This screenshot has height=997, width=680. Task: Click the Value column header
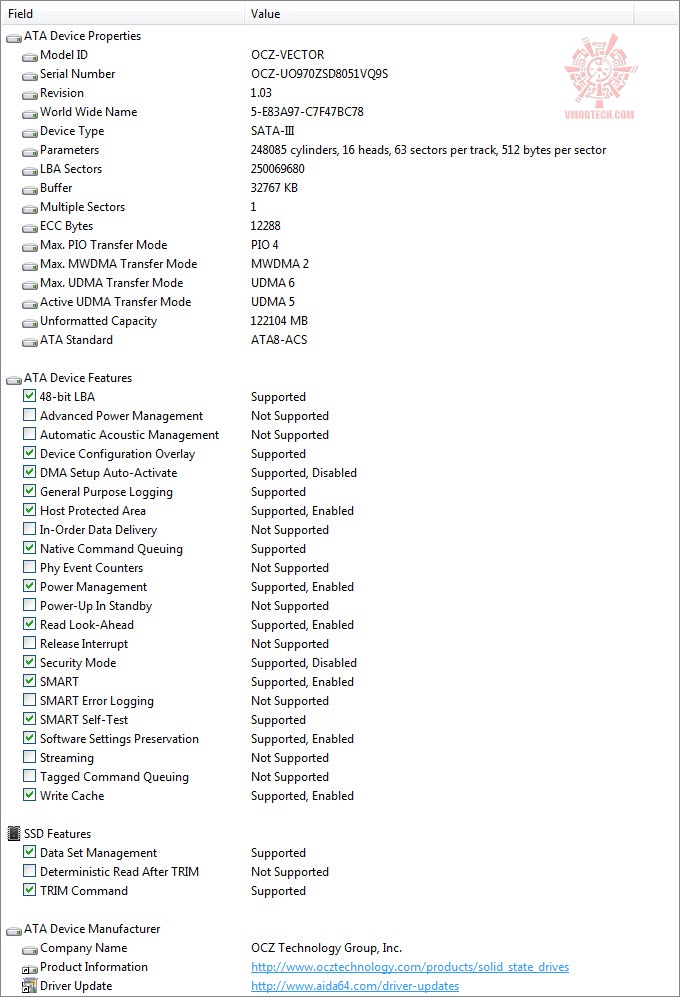(x=439, y=13)
